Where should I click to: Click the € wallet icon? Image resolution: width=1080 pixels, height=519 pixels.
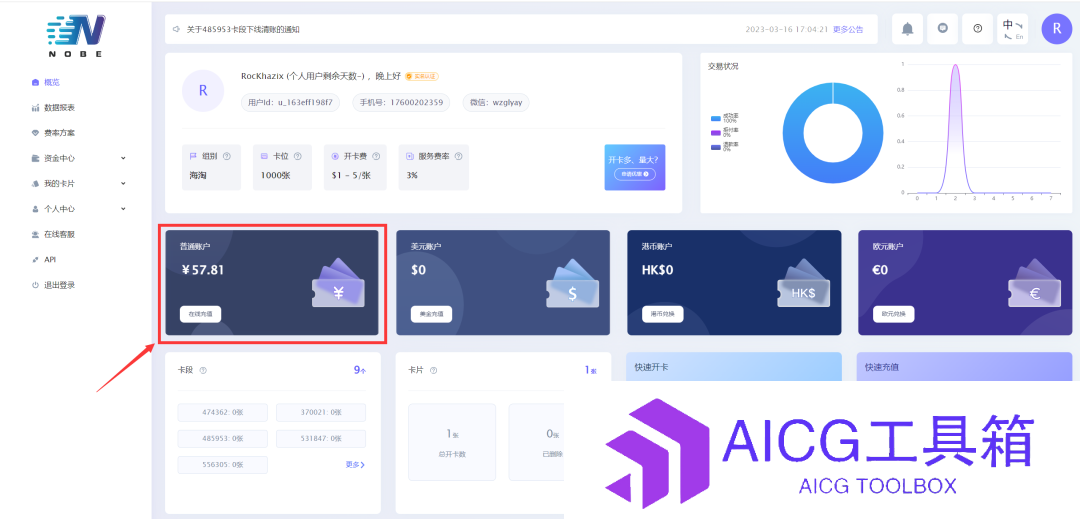(1035, 284)
